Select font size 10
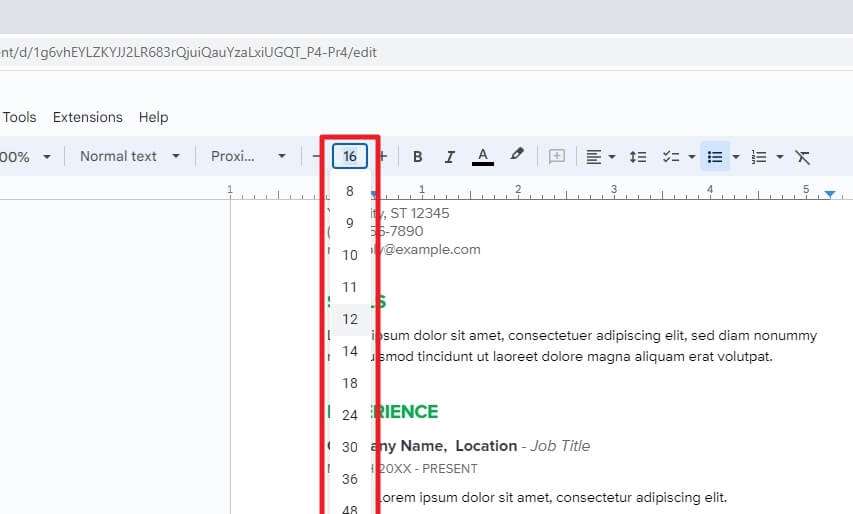Screen dimensions: 853x514 350,255
